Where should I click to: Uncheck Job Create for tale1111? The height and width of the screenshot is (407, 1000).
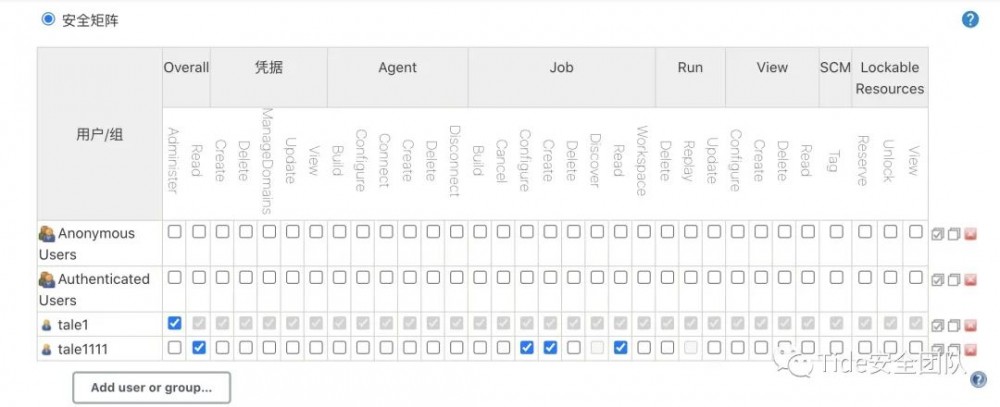(x=551, y=347)
